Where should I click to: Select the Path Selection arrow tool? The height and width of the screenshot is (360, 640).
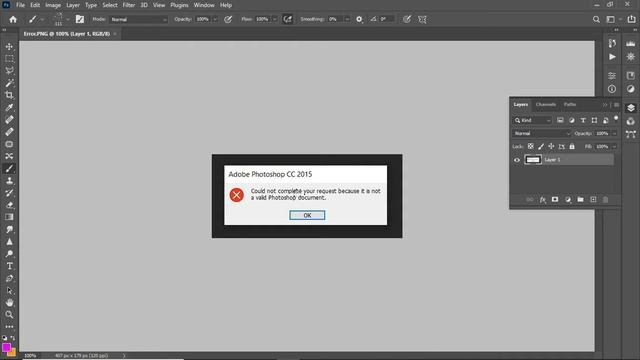[9, 291]
